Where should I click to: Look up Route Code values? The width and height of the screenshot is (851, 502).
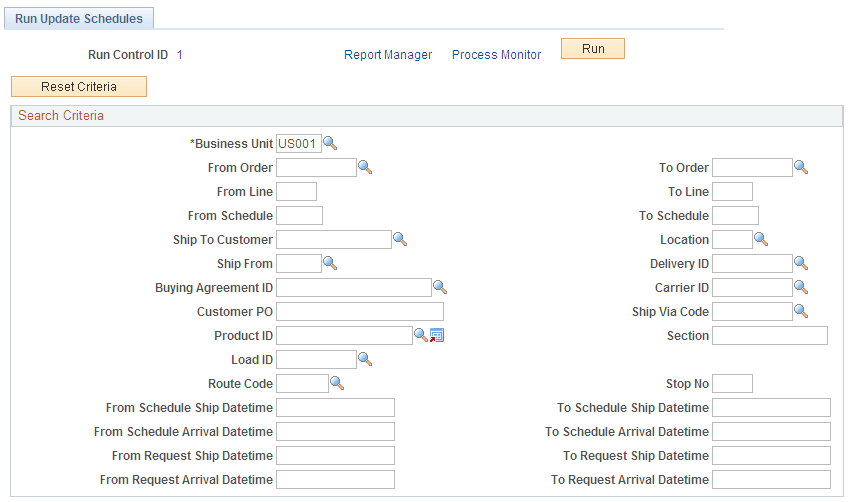[x=337, y=383]
